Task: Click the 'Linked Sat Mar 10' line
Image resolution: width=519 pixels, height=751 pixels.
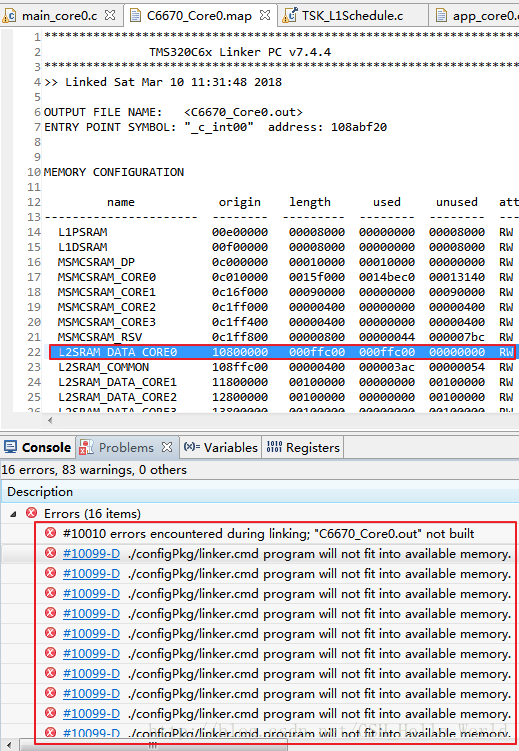Action: click(x=163, y=82)
